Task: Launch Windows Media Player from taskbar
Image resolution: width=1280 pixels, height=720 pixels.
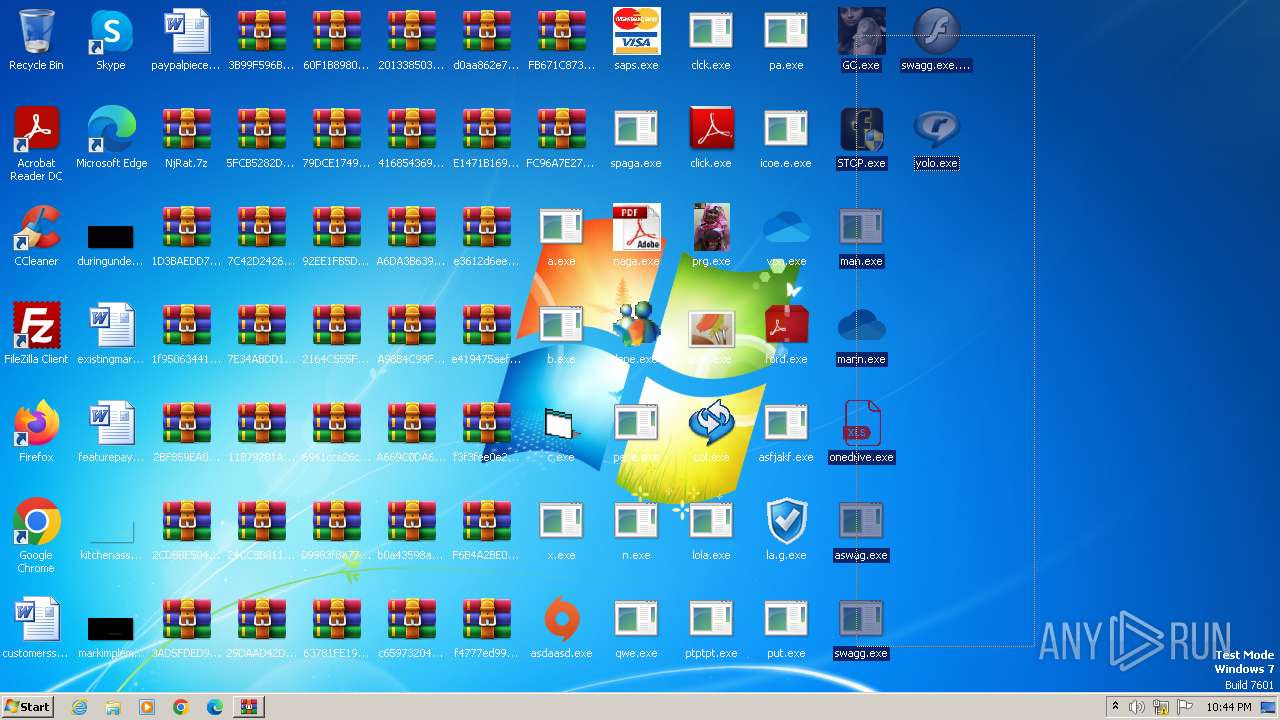Action: (x=147, y=707)
